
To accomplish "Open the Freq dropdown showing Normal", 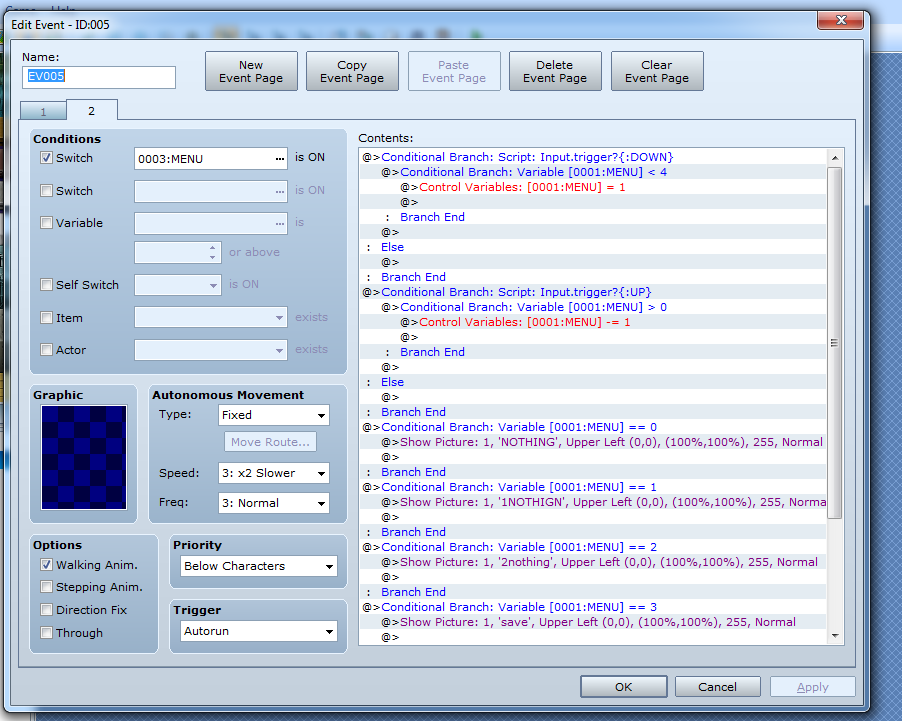I will pos(274,503).
